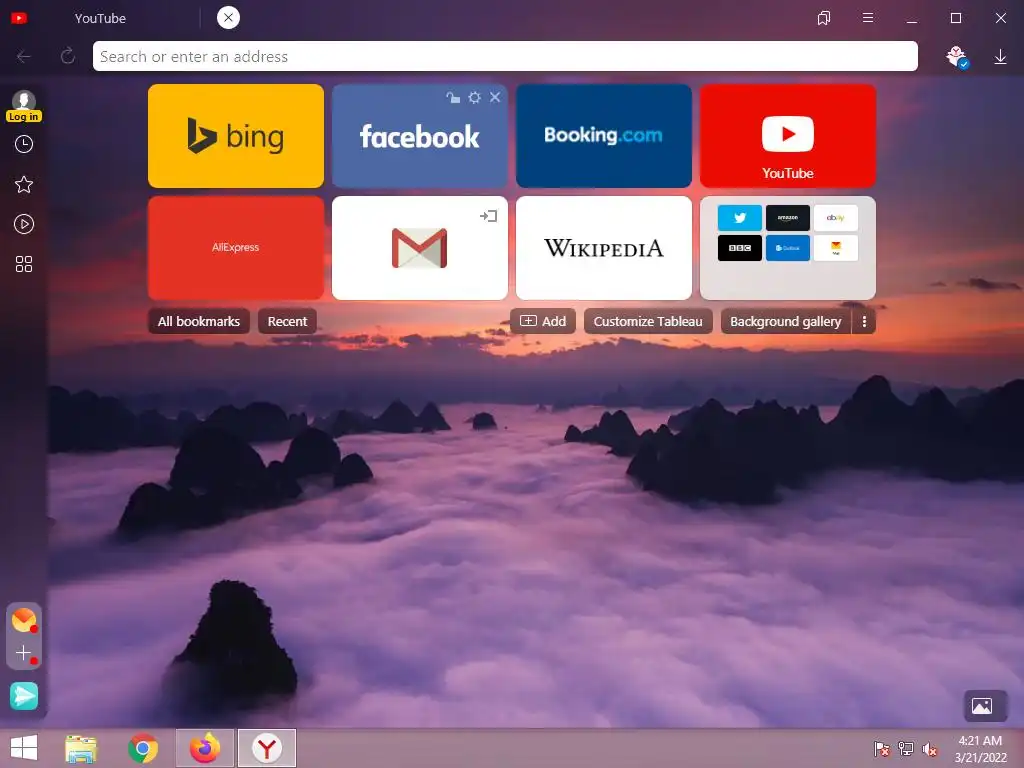Open Windows Start menu

pos(24,748)
